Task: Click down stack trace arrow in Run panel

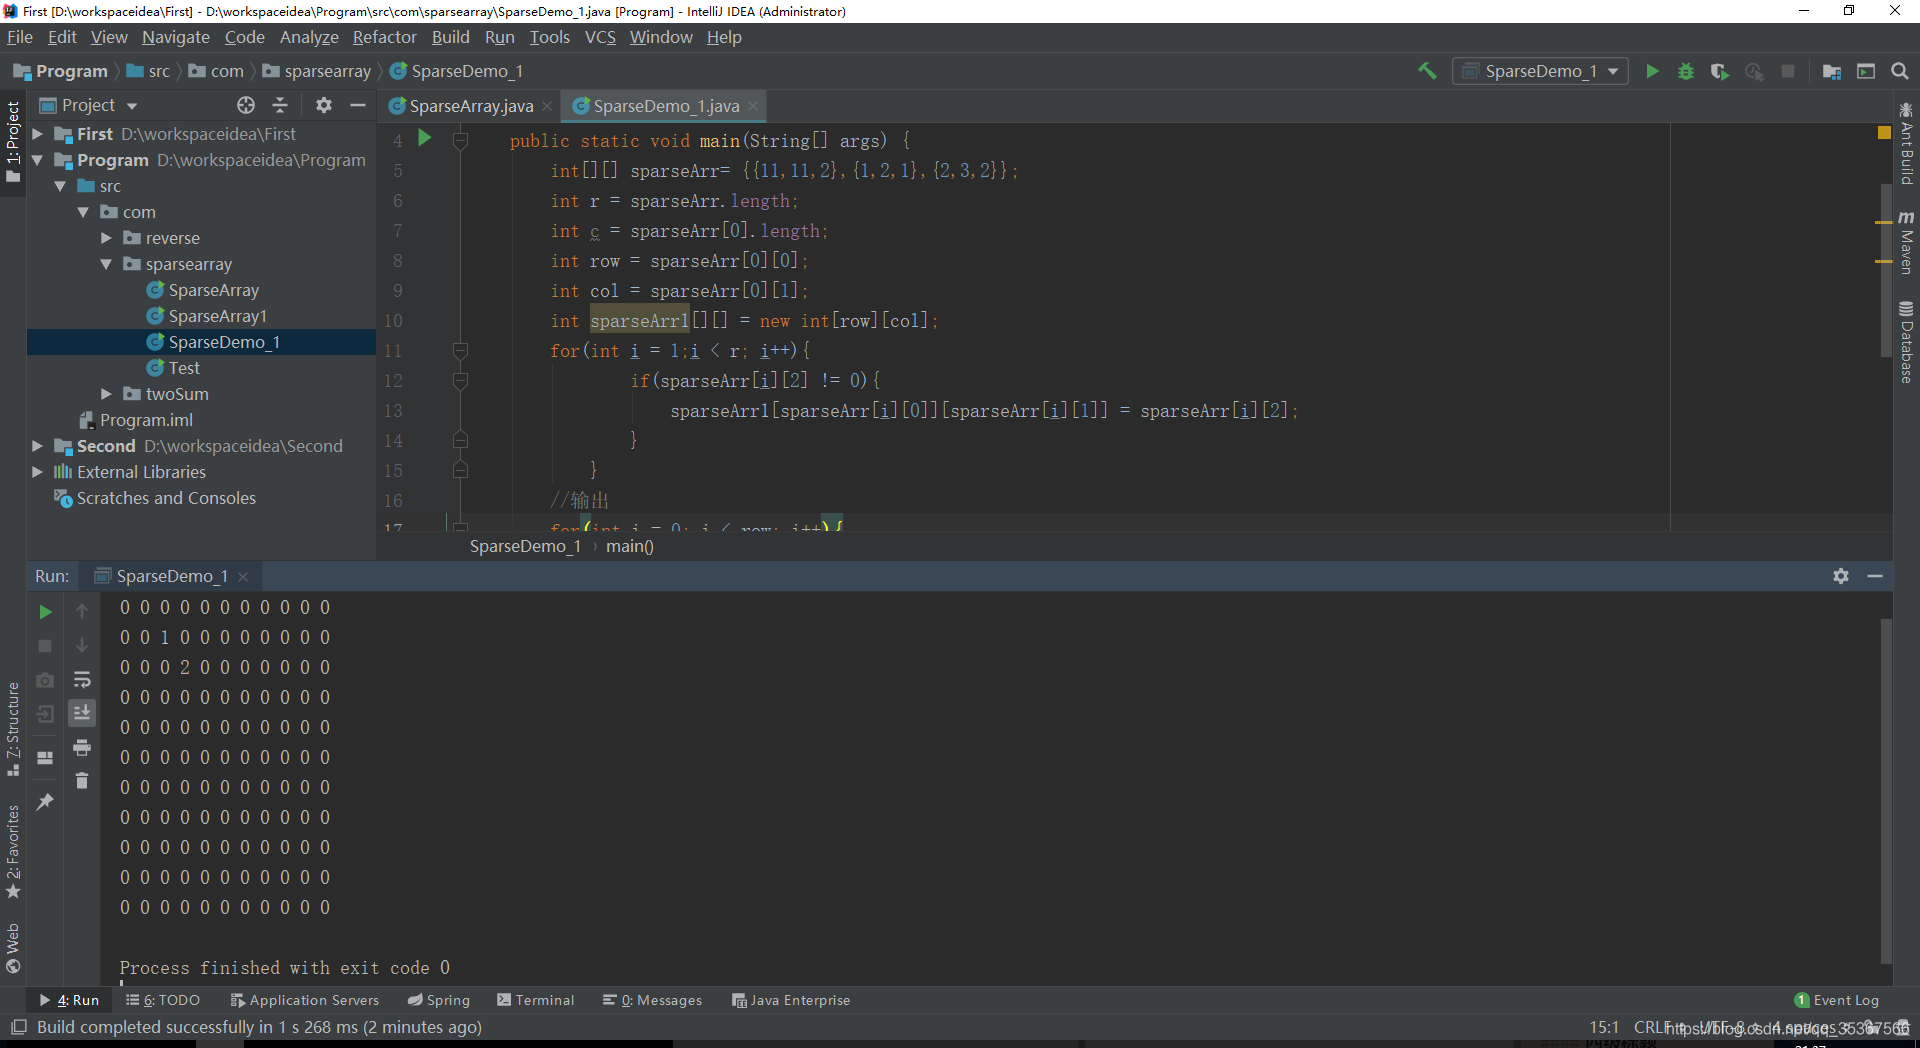Action: click(82, 646)
